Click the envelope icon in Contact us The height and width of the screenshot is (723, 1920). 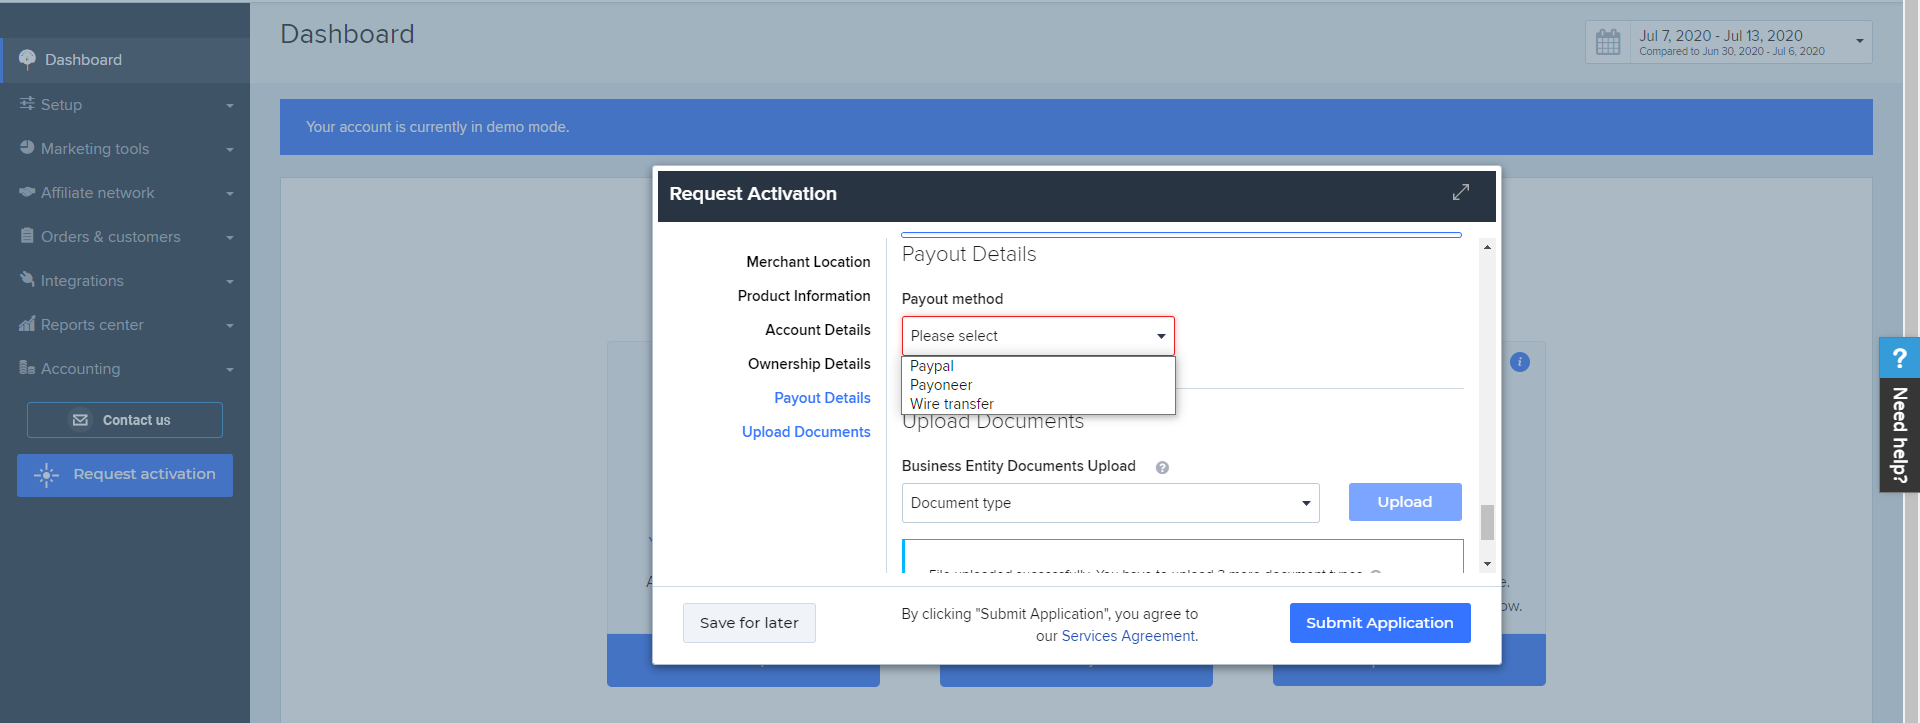click(81, 420)
